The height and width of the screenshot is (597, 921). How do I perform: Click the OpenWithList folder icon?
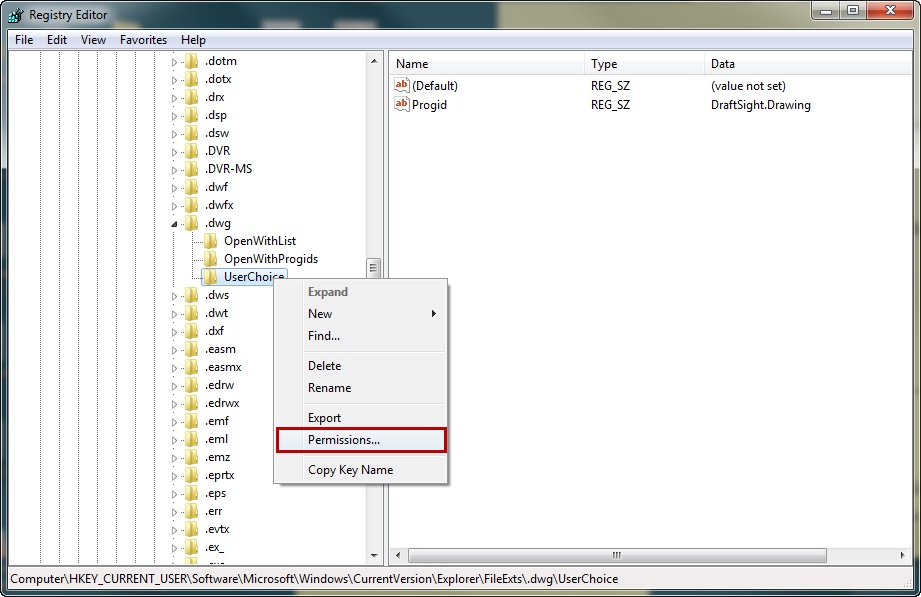(210, 242)
